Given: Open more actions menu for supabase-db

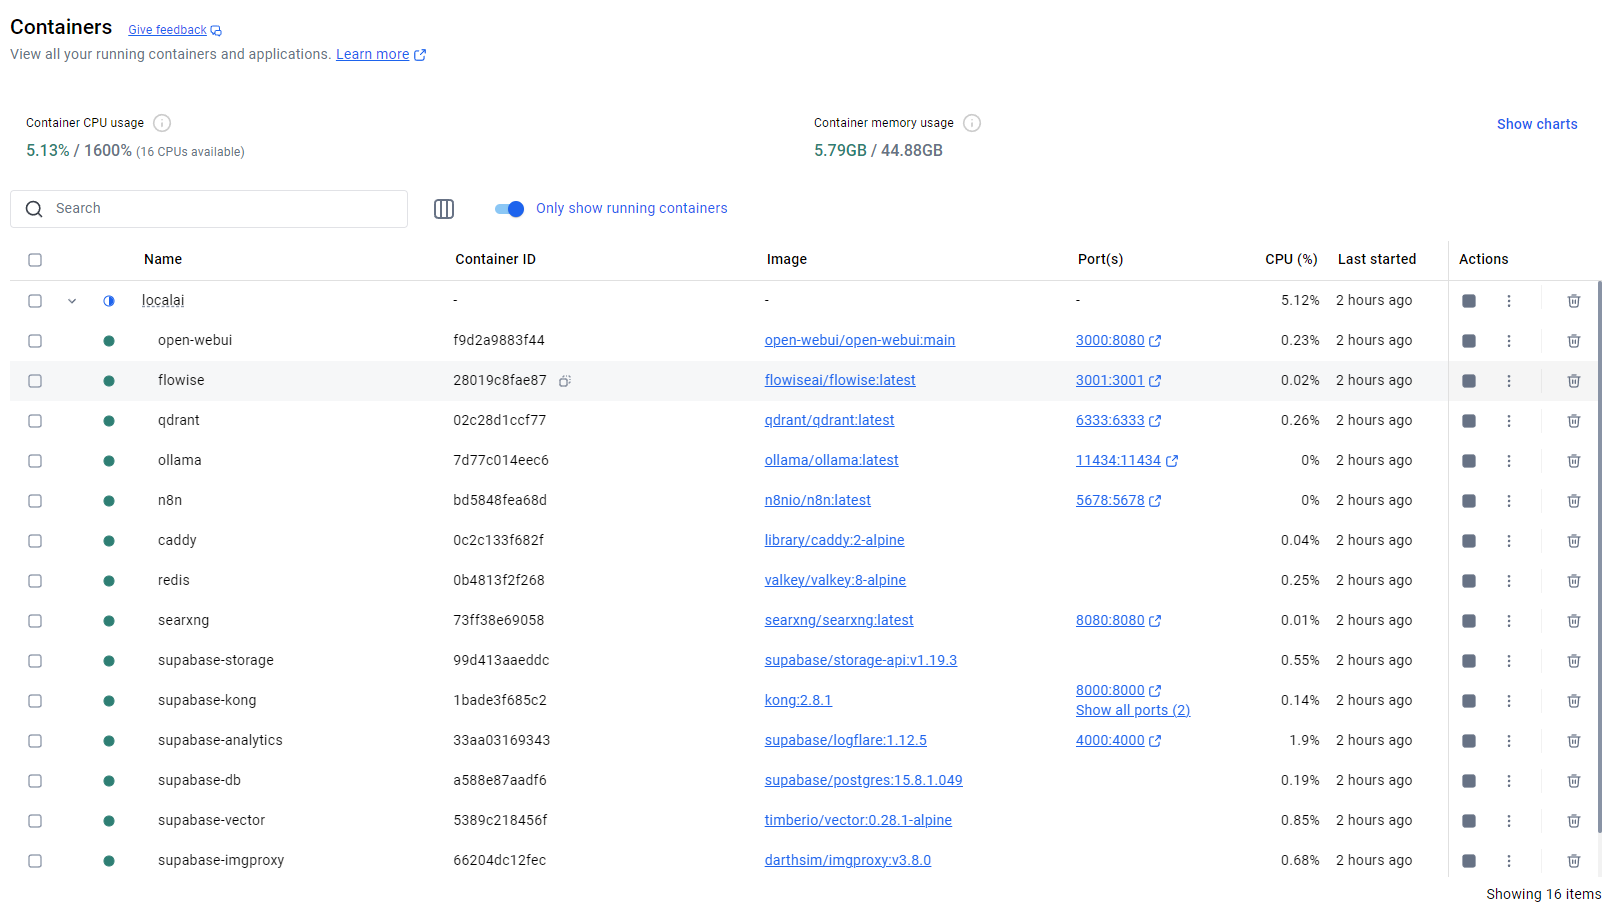Looking at the screenshot, I should pos(1509,781).
